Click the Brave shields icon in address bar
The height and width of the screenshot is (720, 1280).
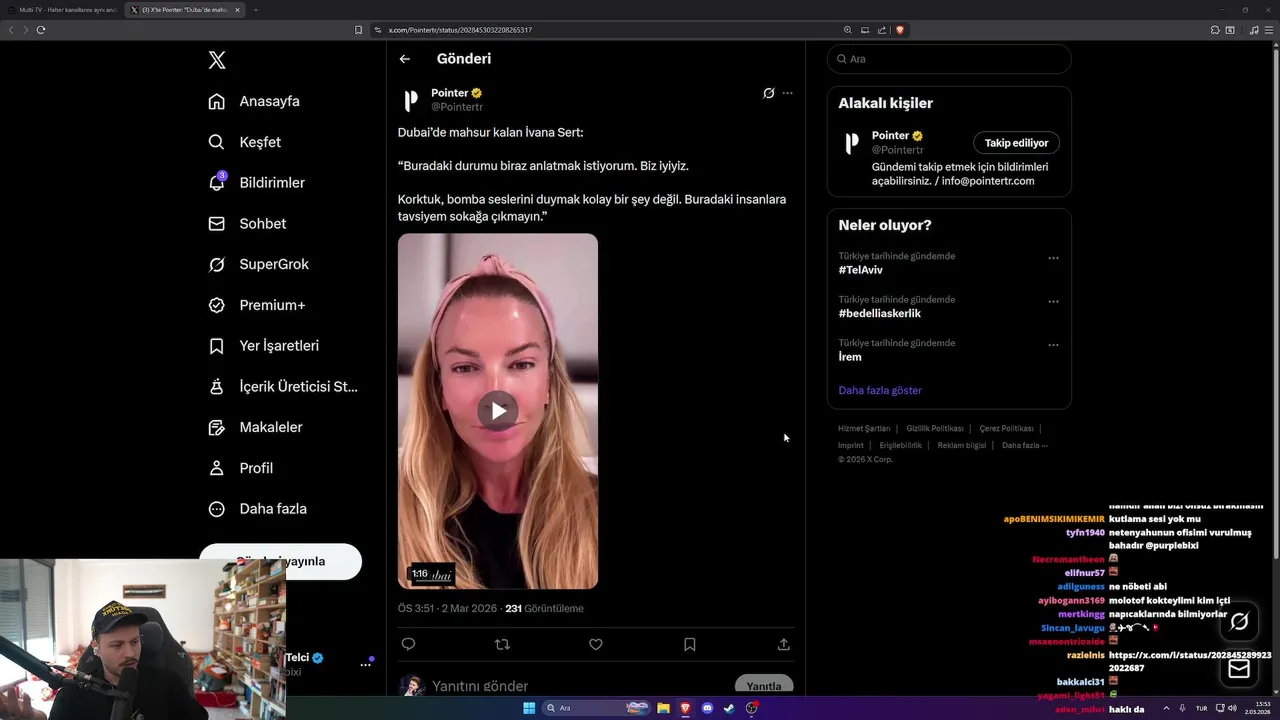[899, 30]
